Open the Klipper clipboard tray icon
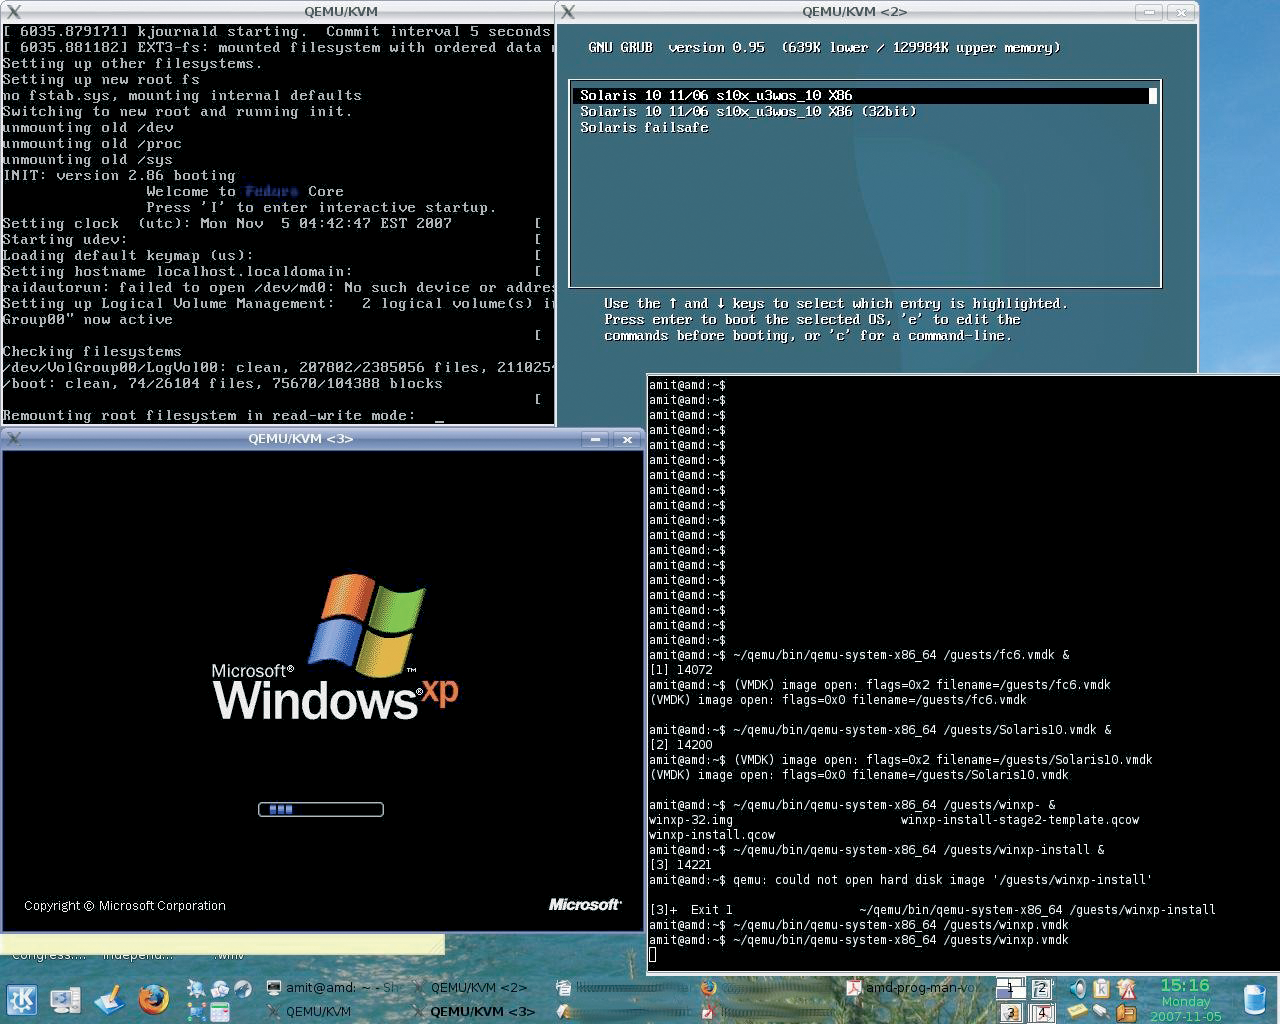 coord(1102,989)
